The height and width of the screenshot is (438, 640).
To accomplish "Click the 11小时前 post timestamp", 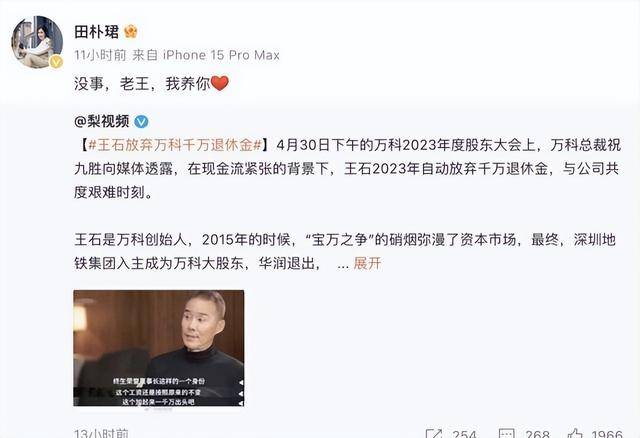I will tap(100, 55).
